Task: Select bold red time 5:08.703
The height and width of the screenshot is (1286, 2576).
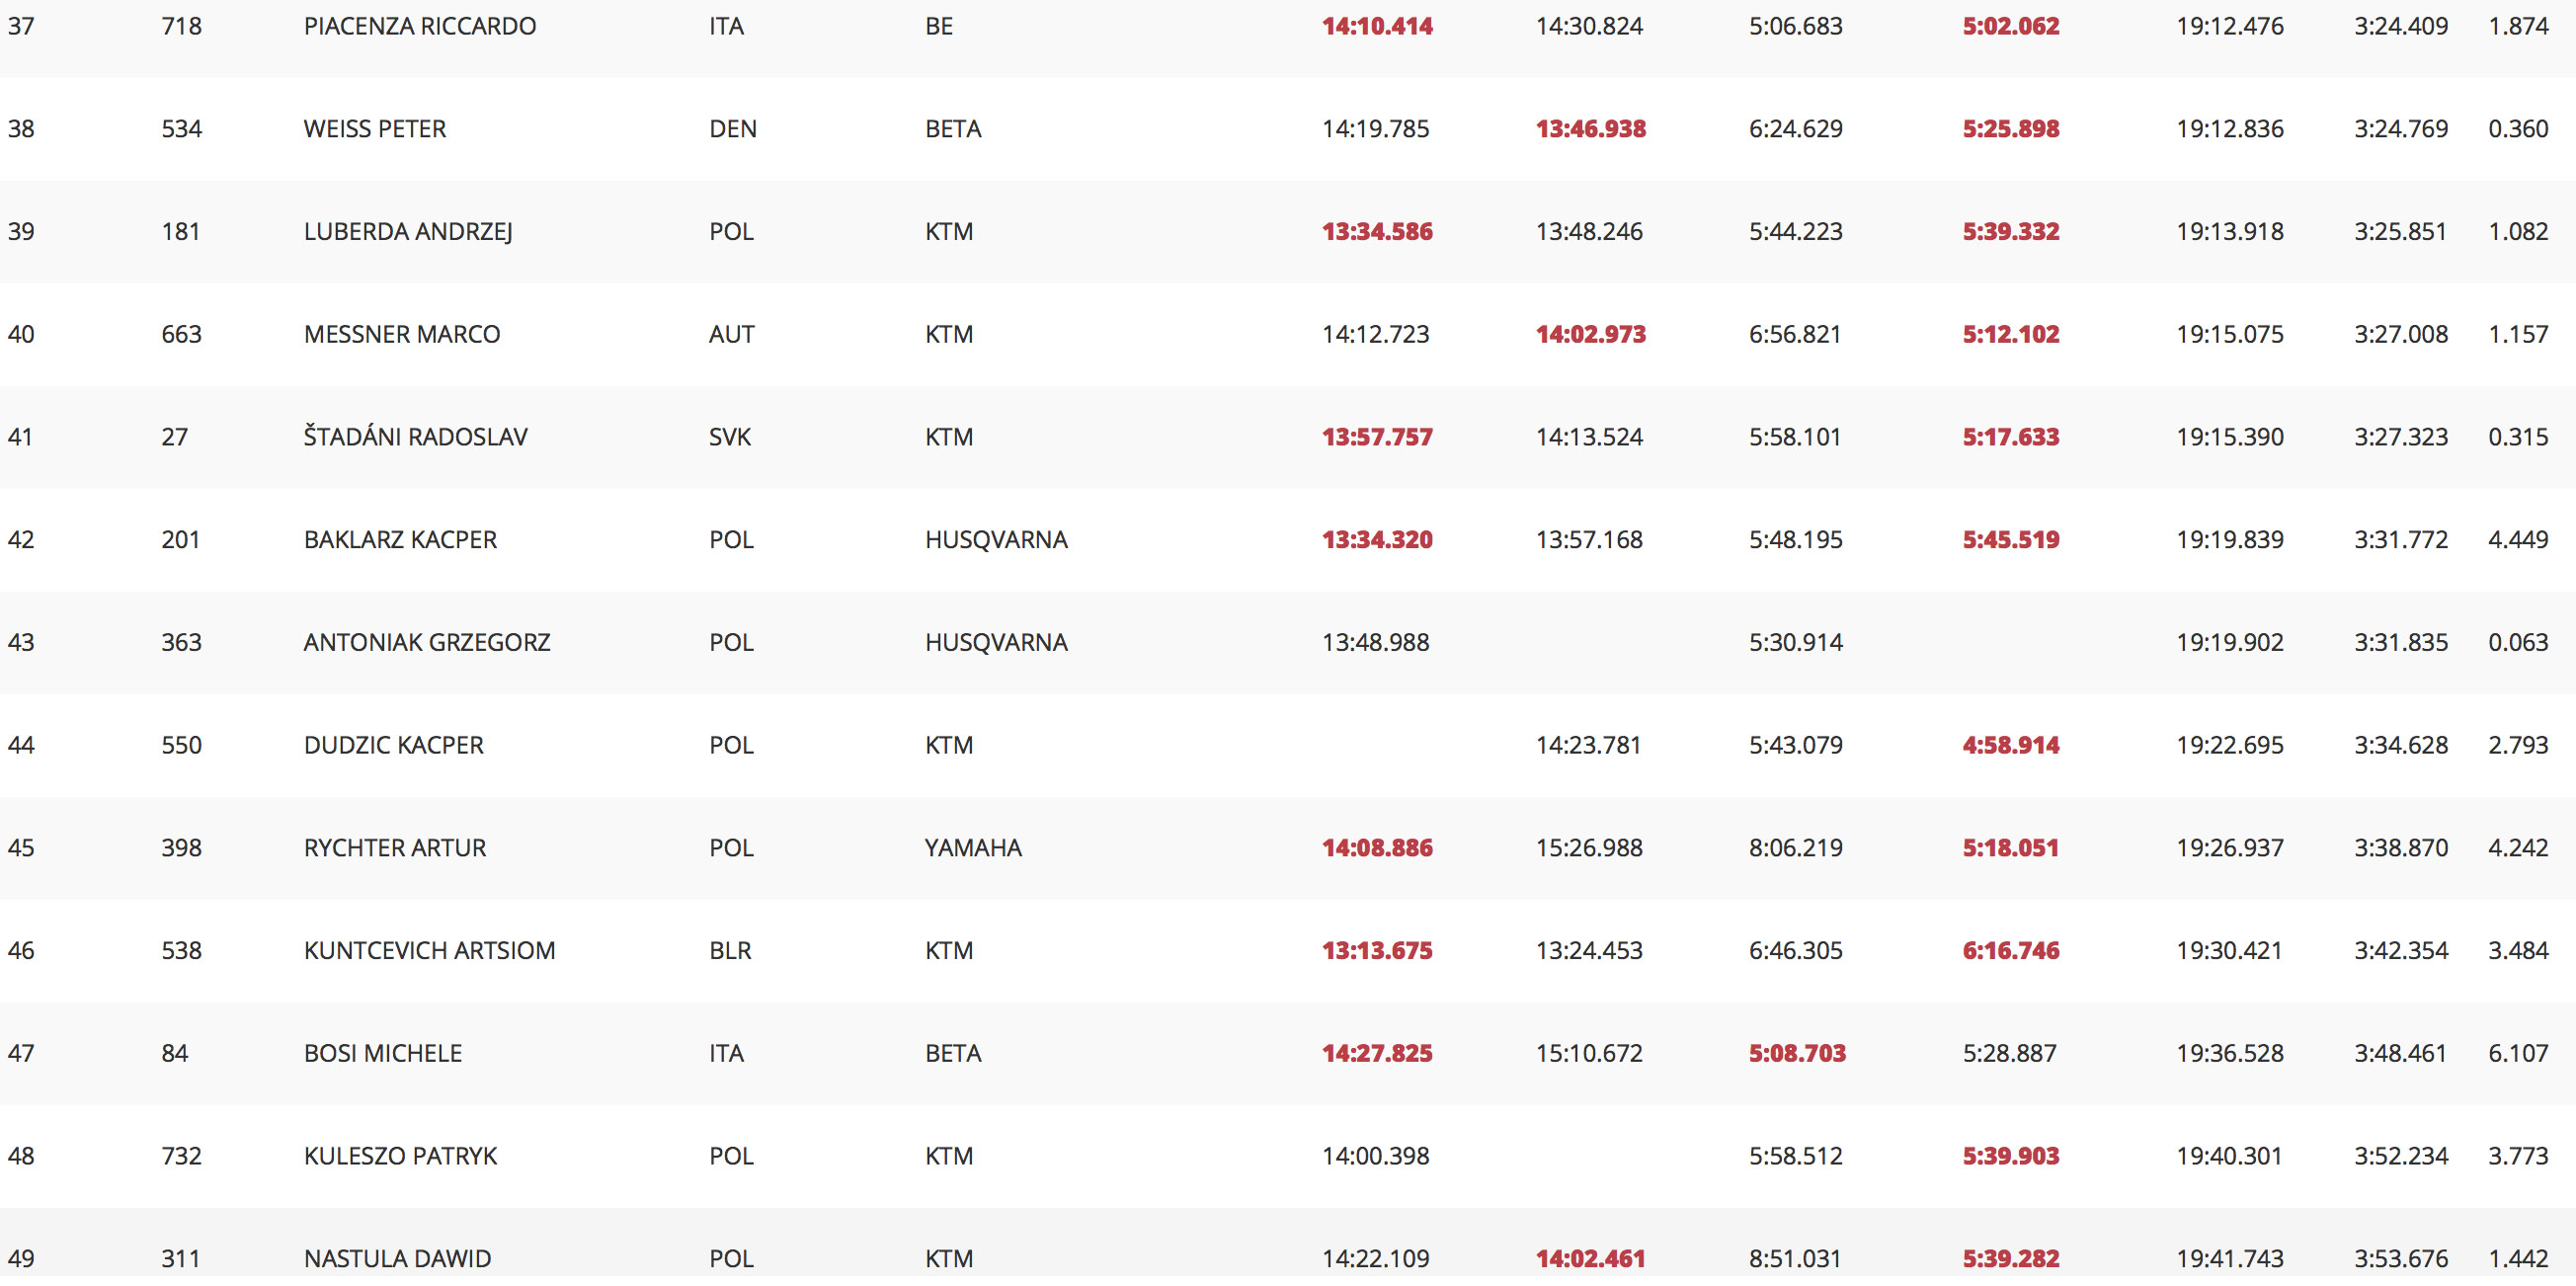Action: [x=1797, y=1053]
